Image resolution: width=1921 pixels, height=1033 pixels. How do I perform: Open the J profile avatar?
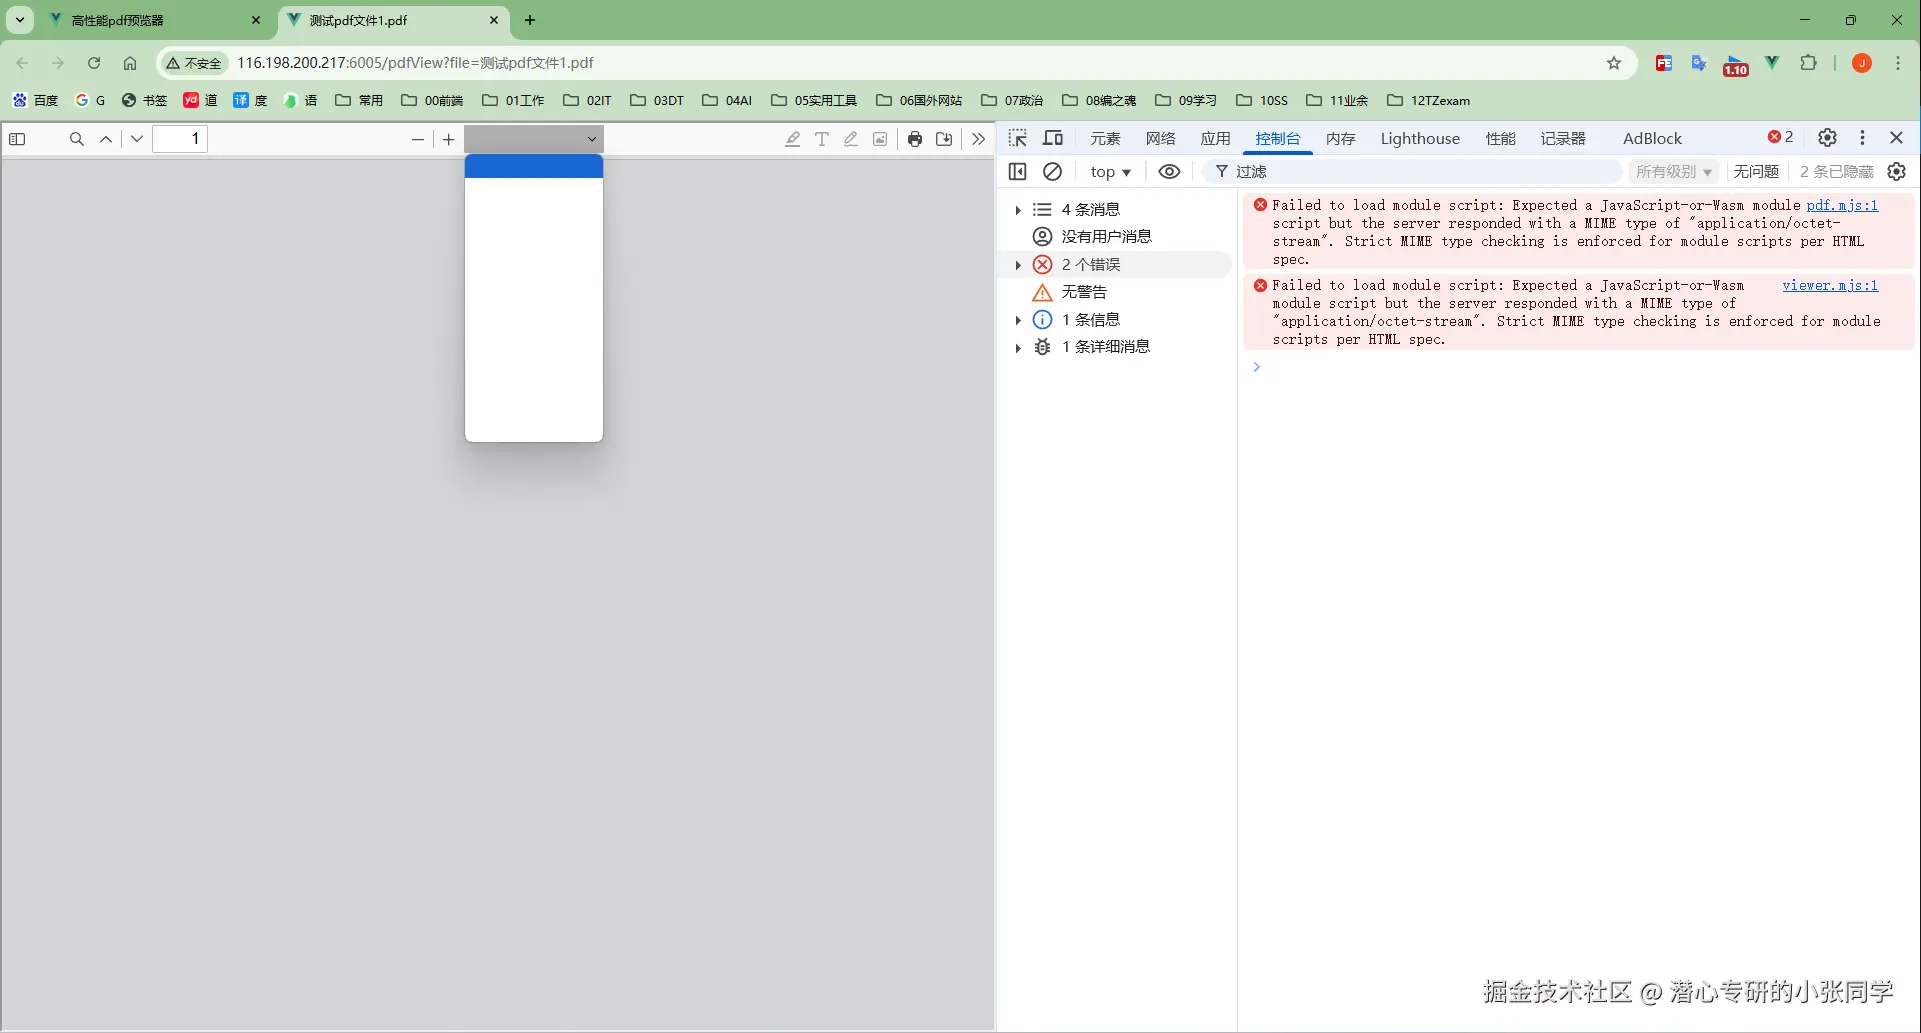tap(1862, 63)
